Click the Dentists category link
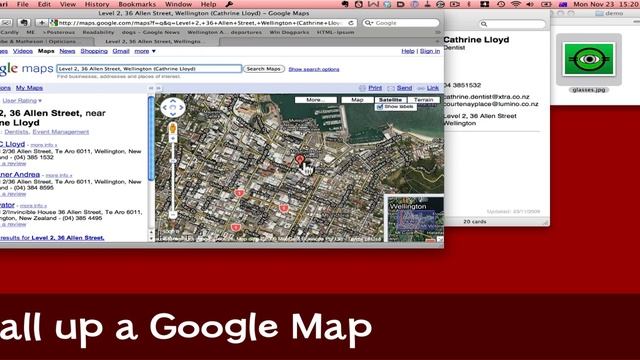Viewport: 640px width, 360px height. [16, 132]
